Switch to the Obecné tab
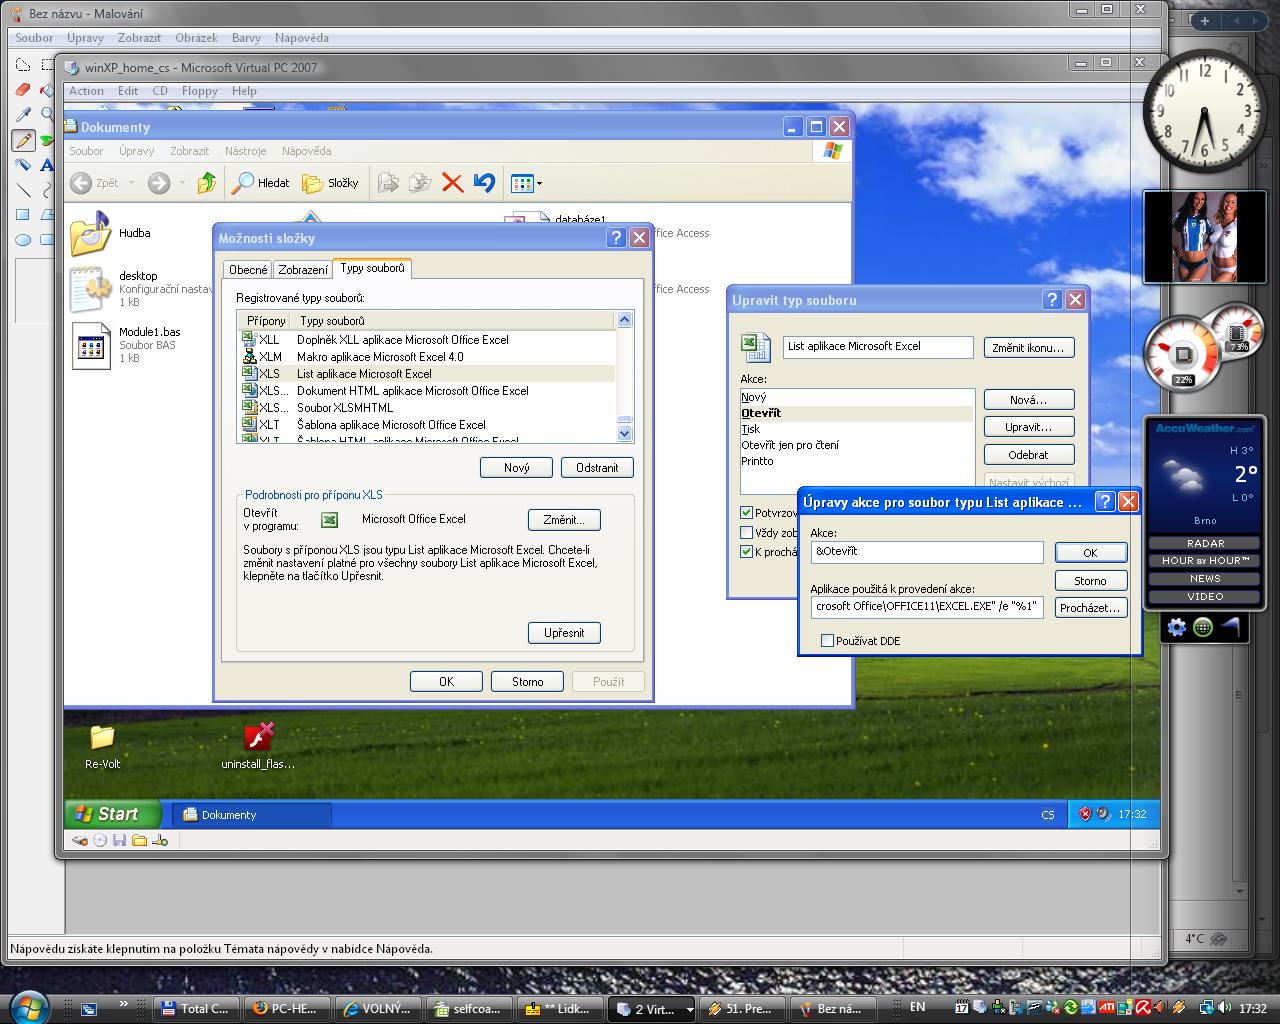This screenshot has height=1024, width=1280. (x=248, y=270)
